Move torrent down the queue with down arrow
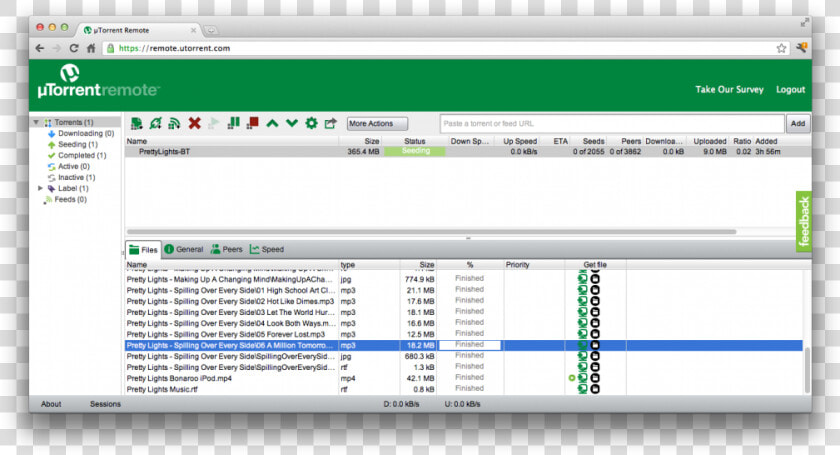 (x=291, y=123)
